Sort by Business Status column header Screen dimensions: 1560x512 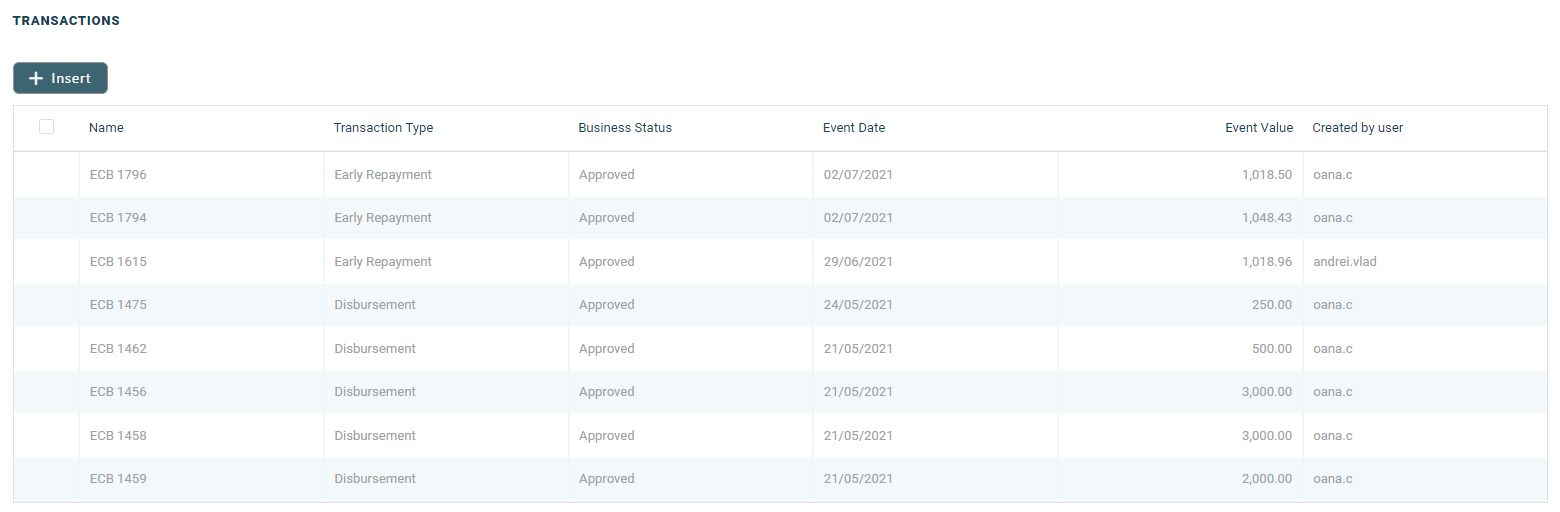coord(625,128)
